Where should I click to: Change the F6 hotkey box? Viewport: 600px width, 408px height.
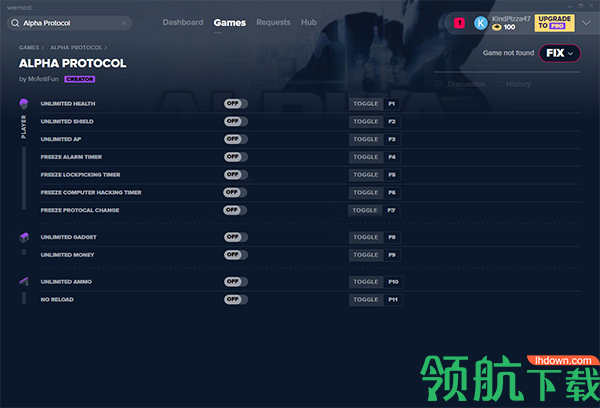point(392,193)
